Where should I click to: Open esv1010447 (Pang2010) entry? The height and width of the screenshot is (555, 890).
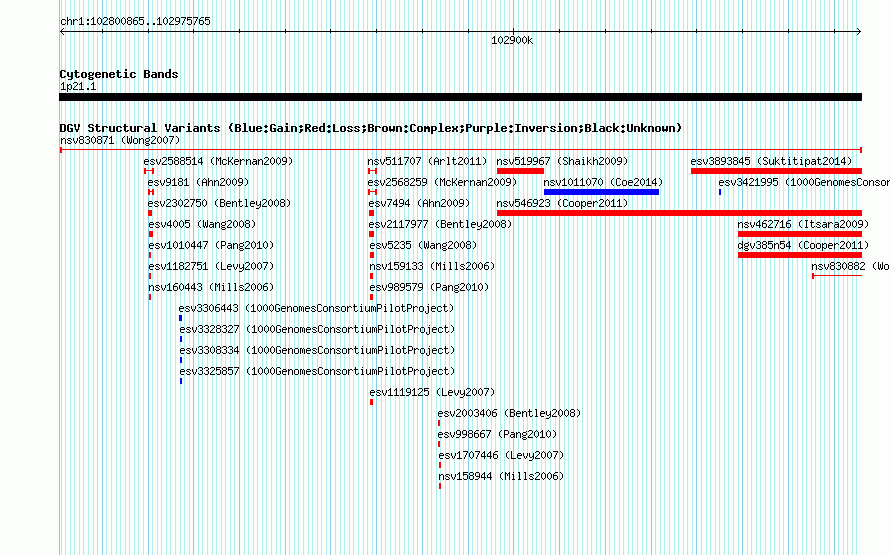pyautogui.click(x=211, y=245)
